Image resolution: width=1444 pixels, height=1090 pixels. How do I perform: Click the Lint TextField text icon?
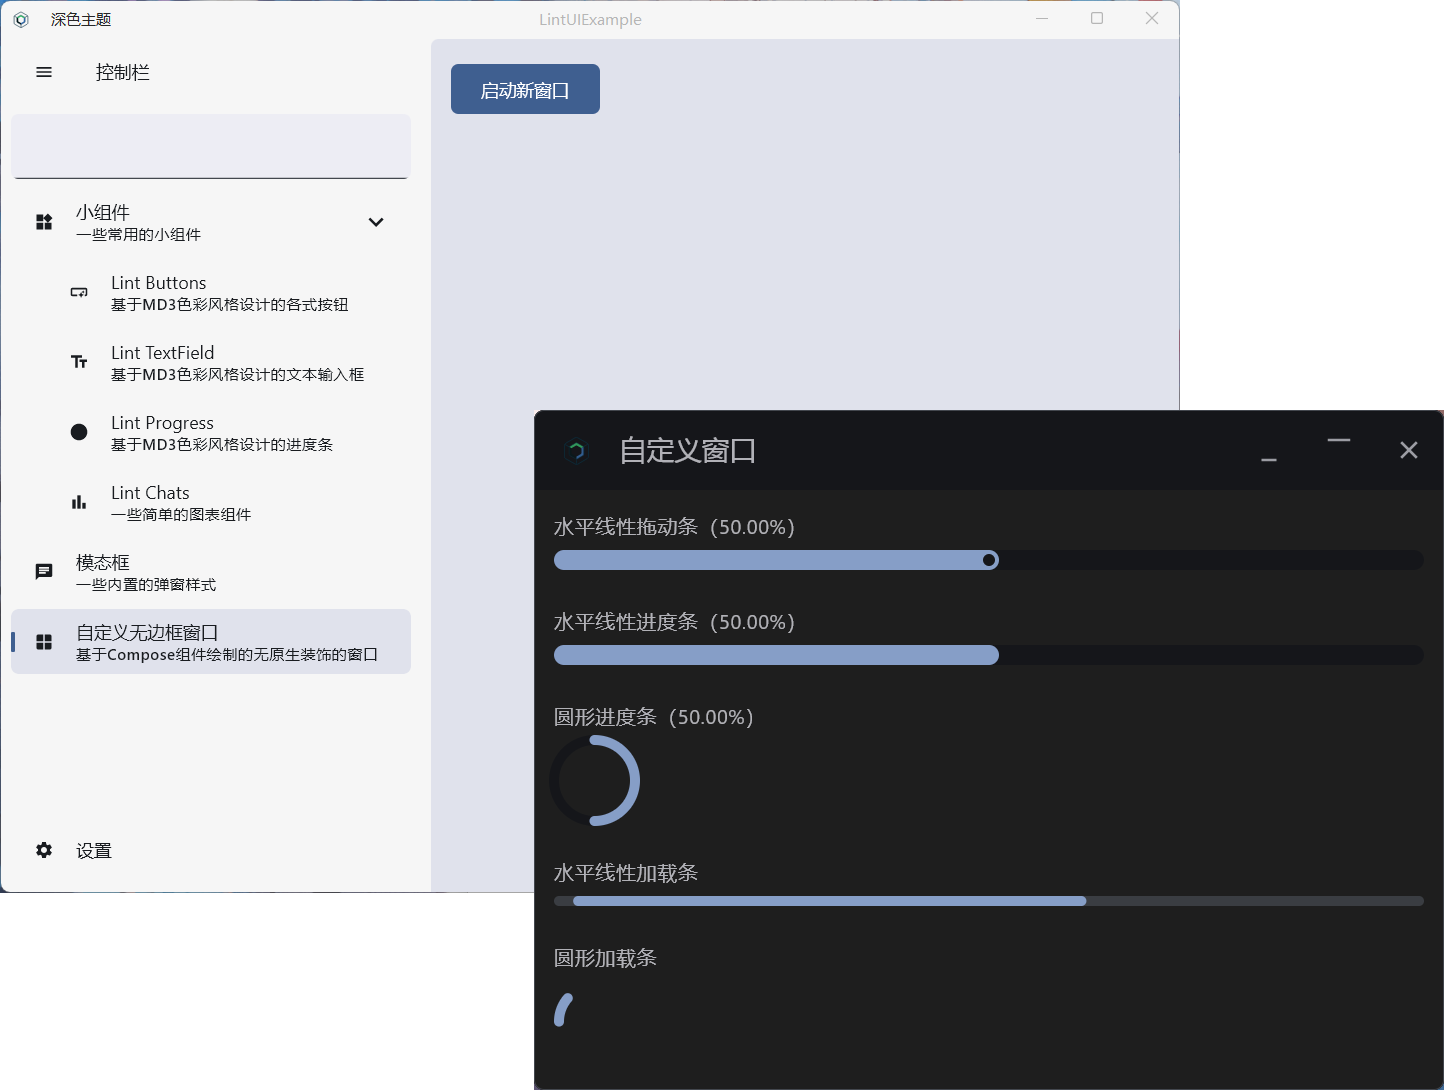pyautogui.click(x=79, y=362)
